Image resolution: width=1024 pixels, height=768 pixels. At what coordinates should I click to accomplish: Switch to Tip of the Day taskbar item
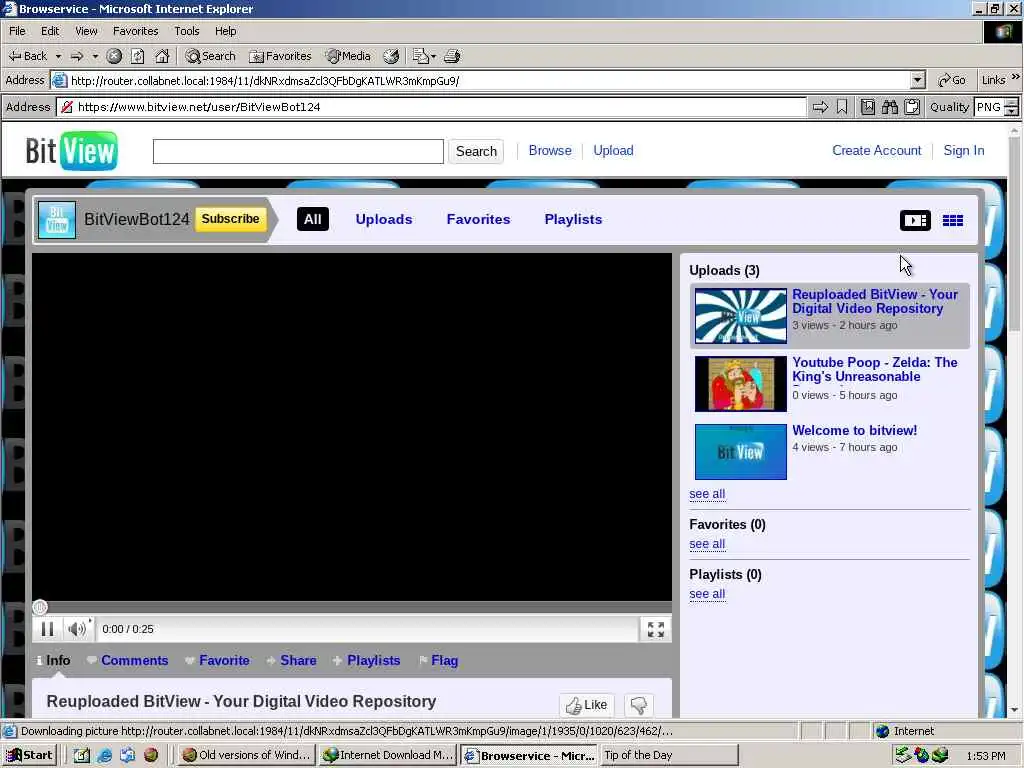coord(669,755)
